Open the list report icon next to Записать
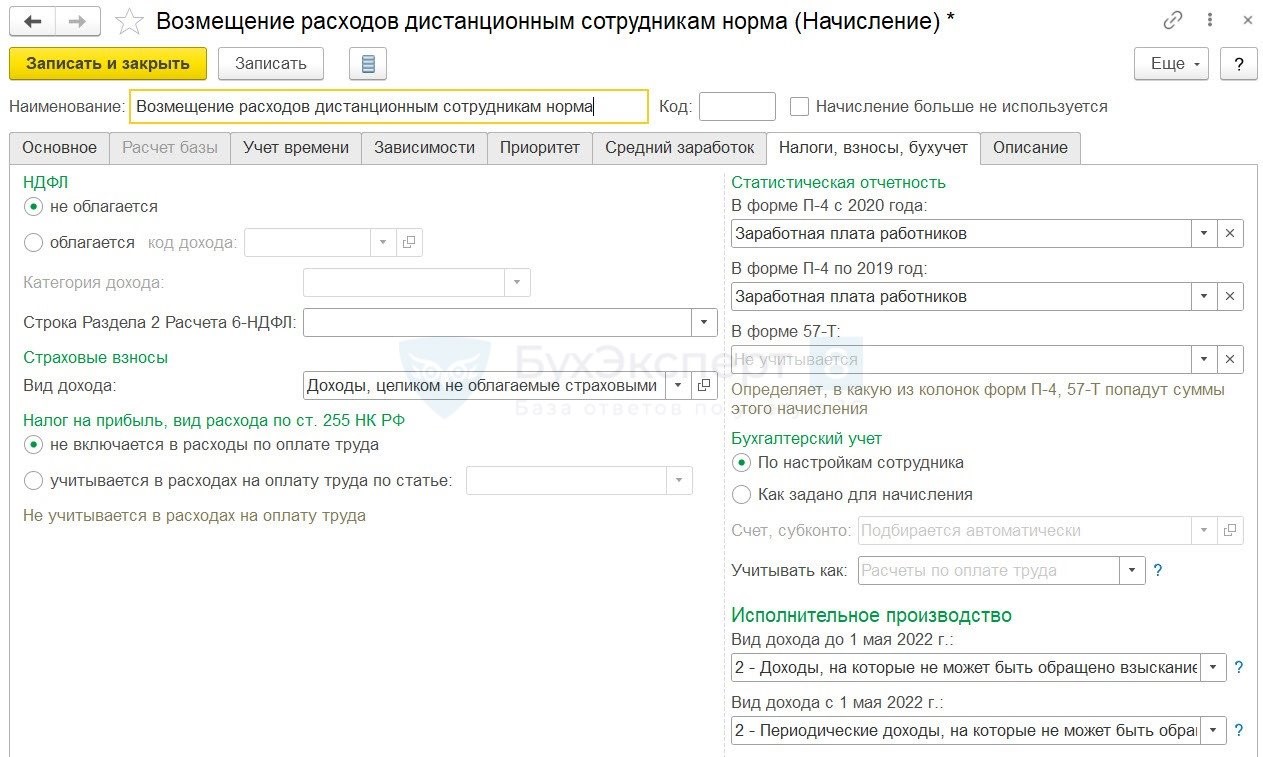The height and width of the screenshot is (757, 1263). (x=368, y=64)
